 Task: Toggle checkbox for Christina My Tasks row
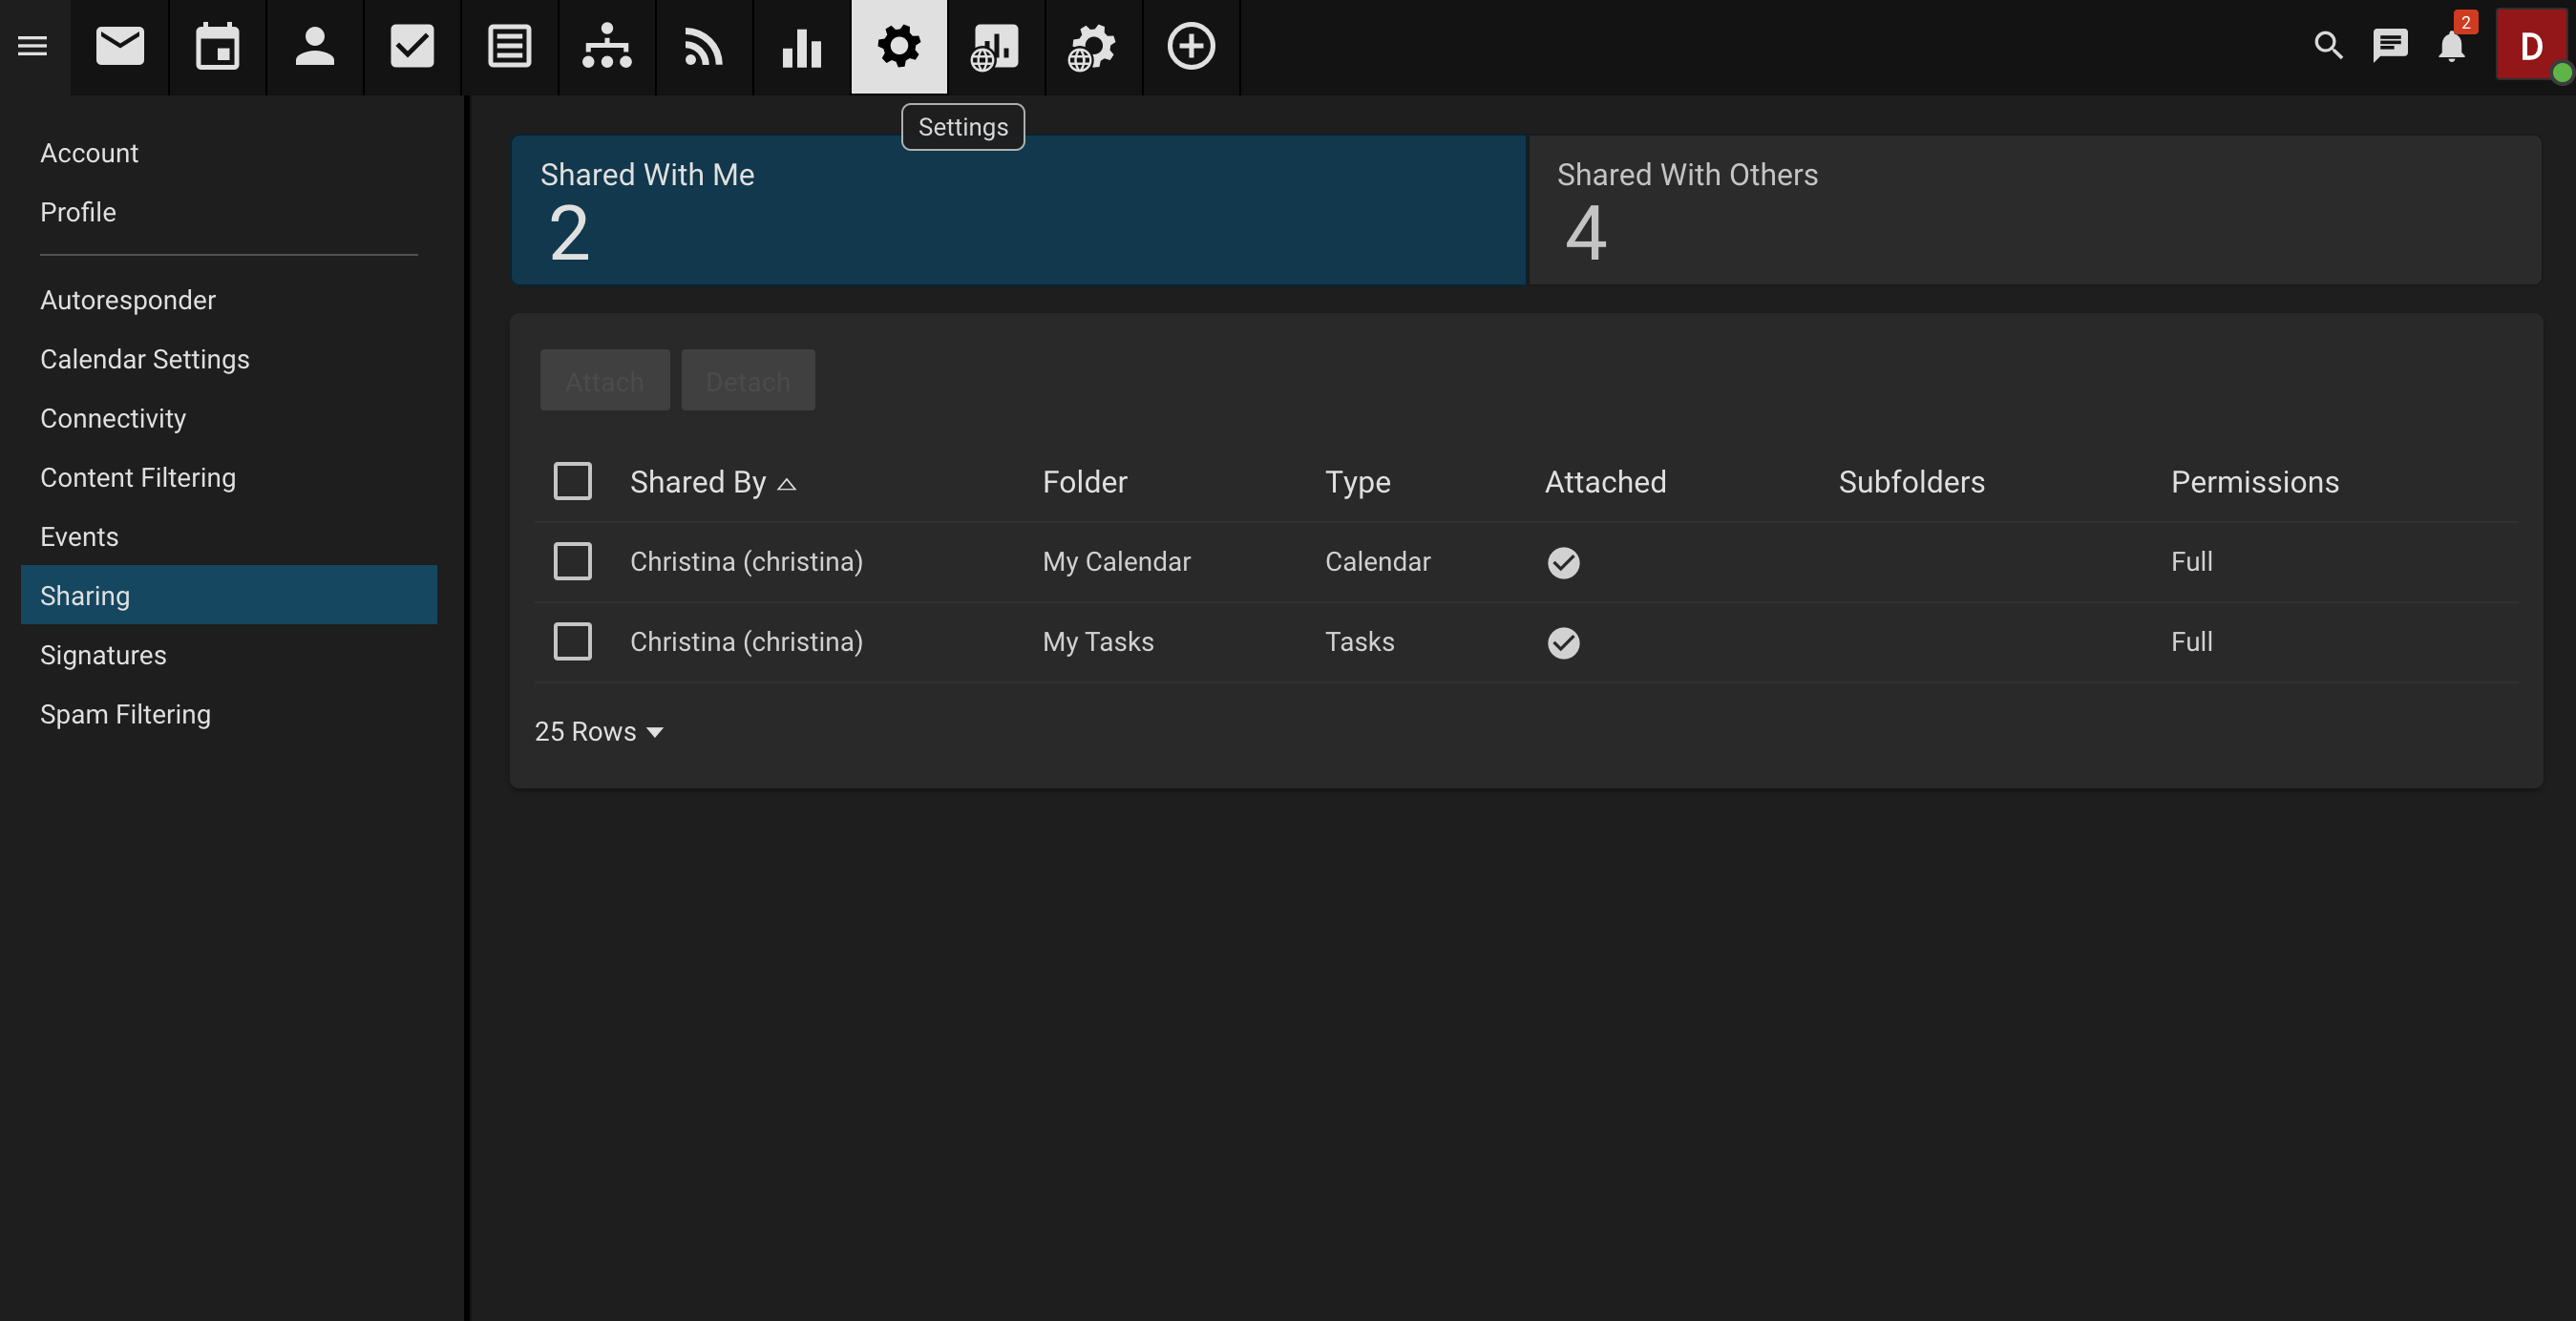573,642
